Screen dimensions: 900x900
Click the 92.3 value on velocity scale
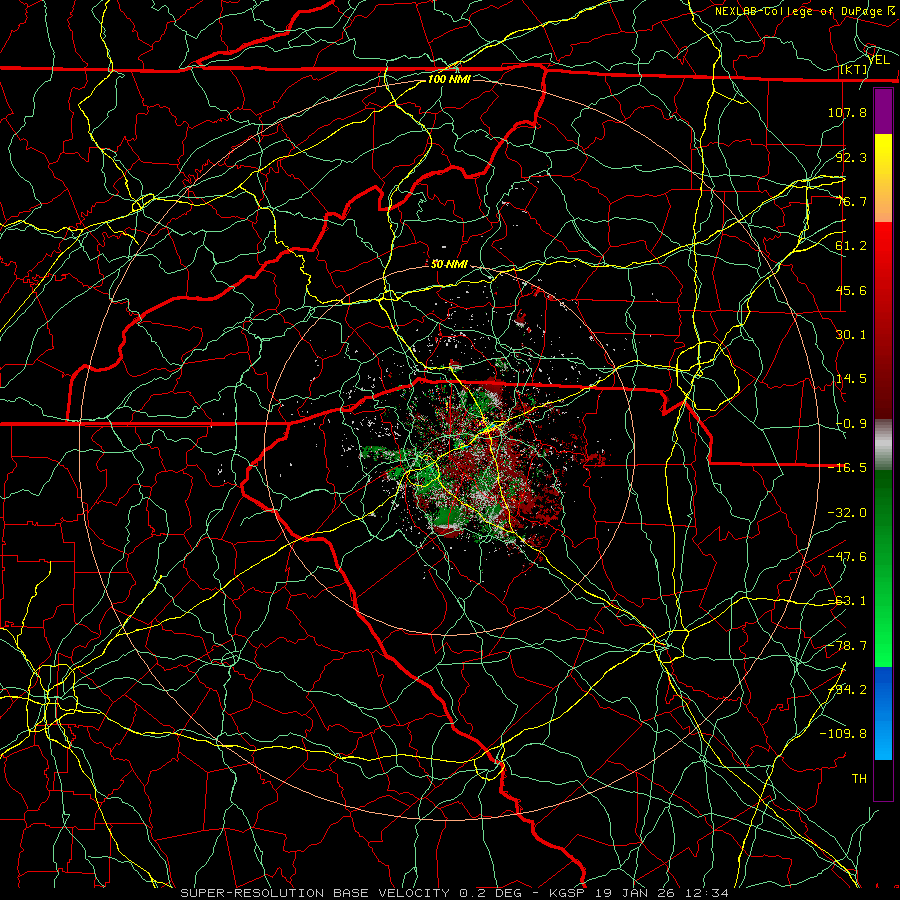[x=851, y=157]
